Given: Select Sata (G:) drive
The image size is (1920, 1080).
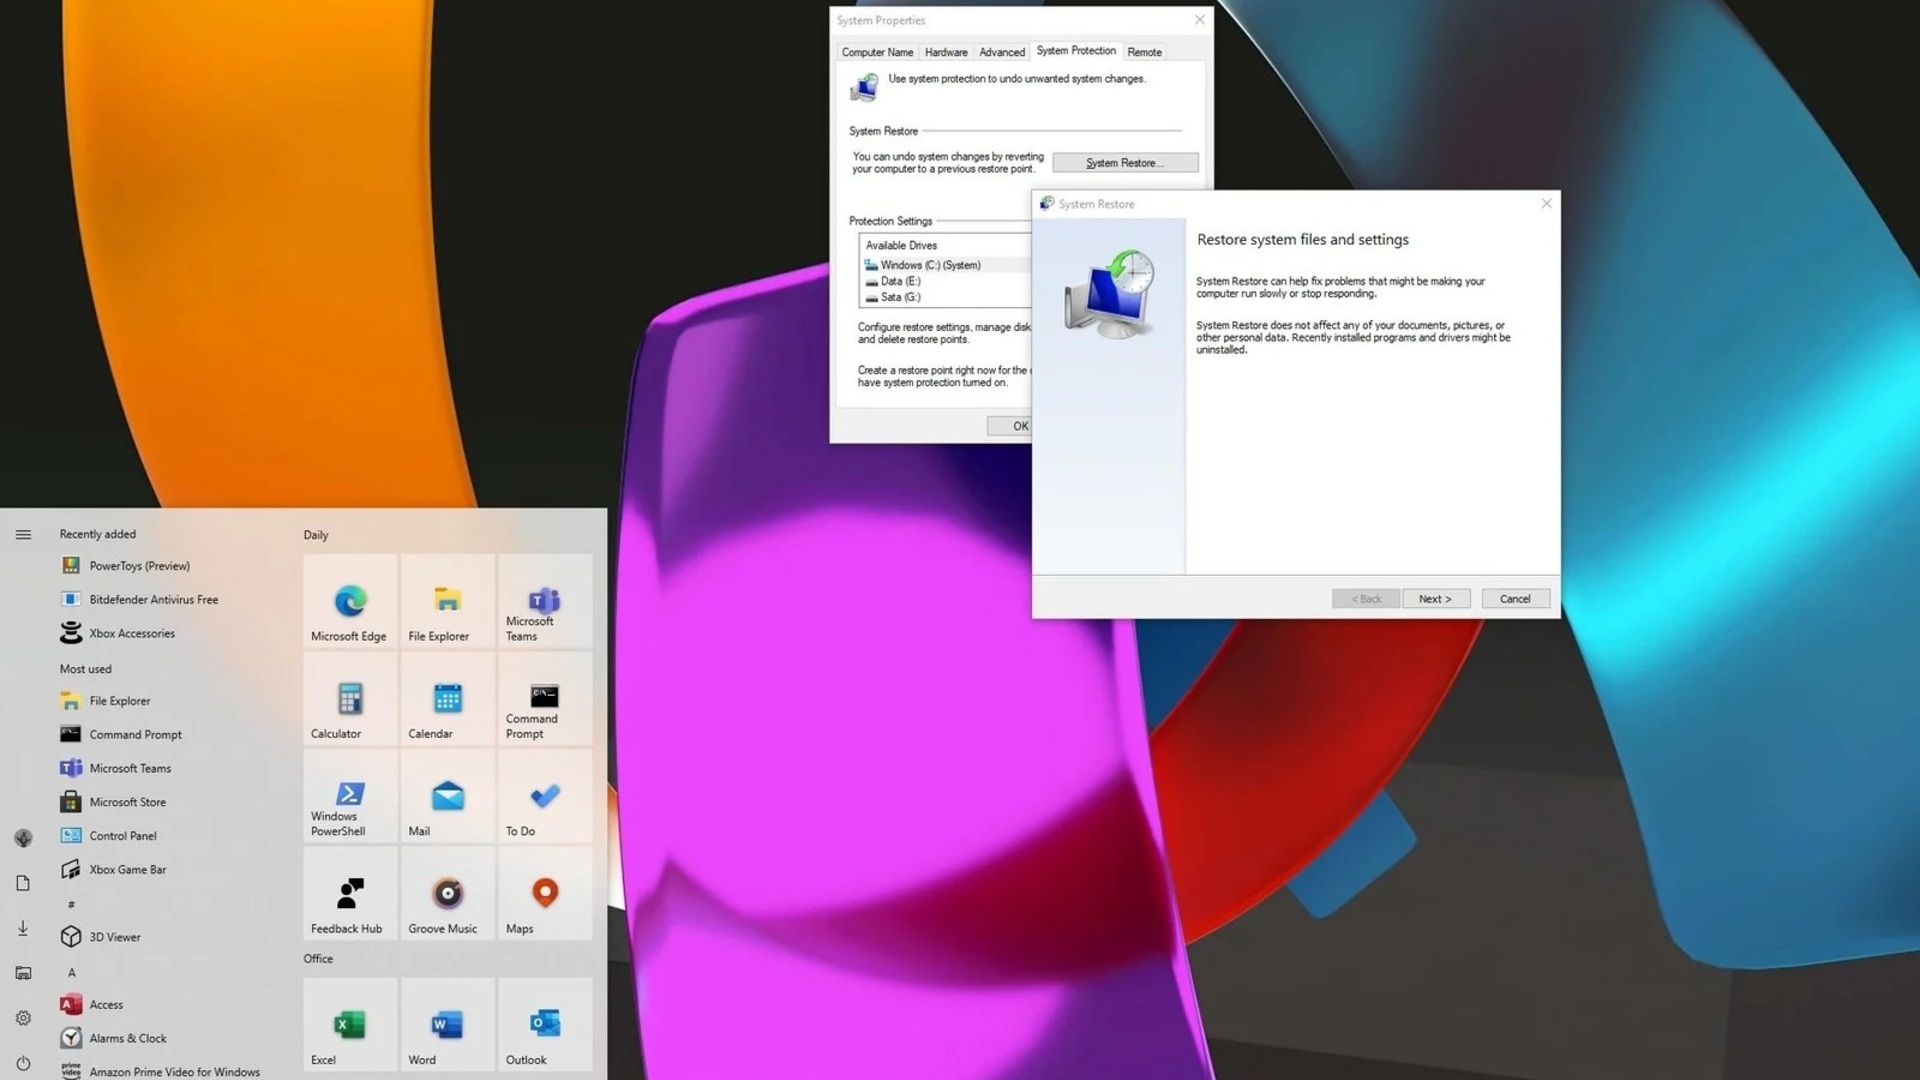Looking at the screenshot, I should pos(893,297).
